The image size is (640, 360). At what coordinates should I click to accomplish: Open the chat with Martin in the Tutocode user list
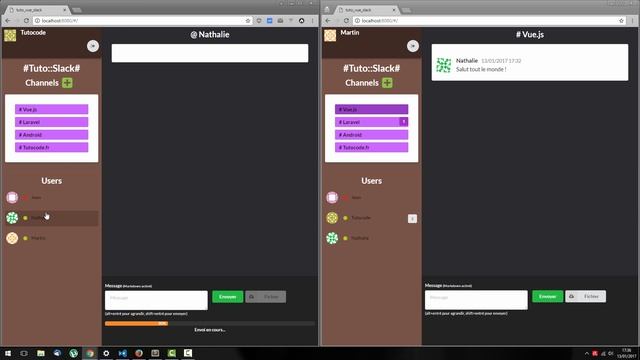(51, 238)
